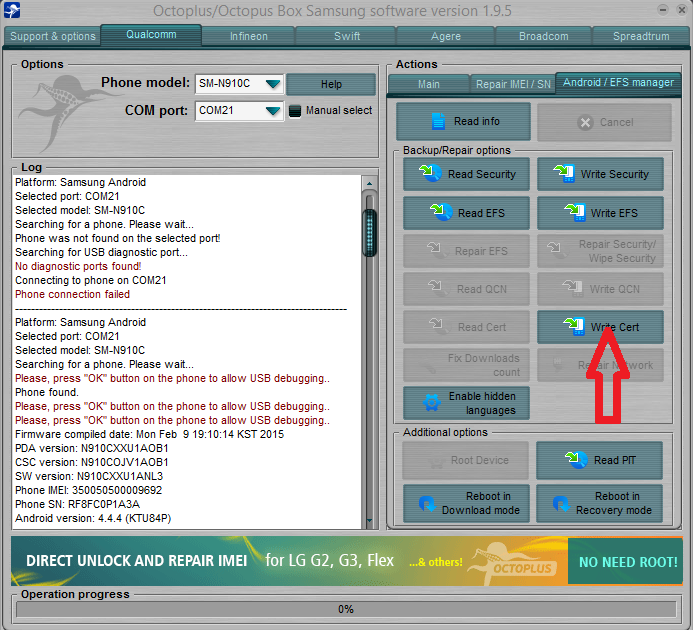693x630 pixels.
Task: Click log line 'Phone IMEI: 350050500009692'
Action: (x=88, y=490)
